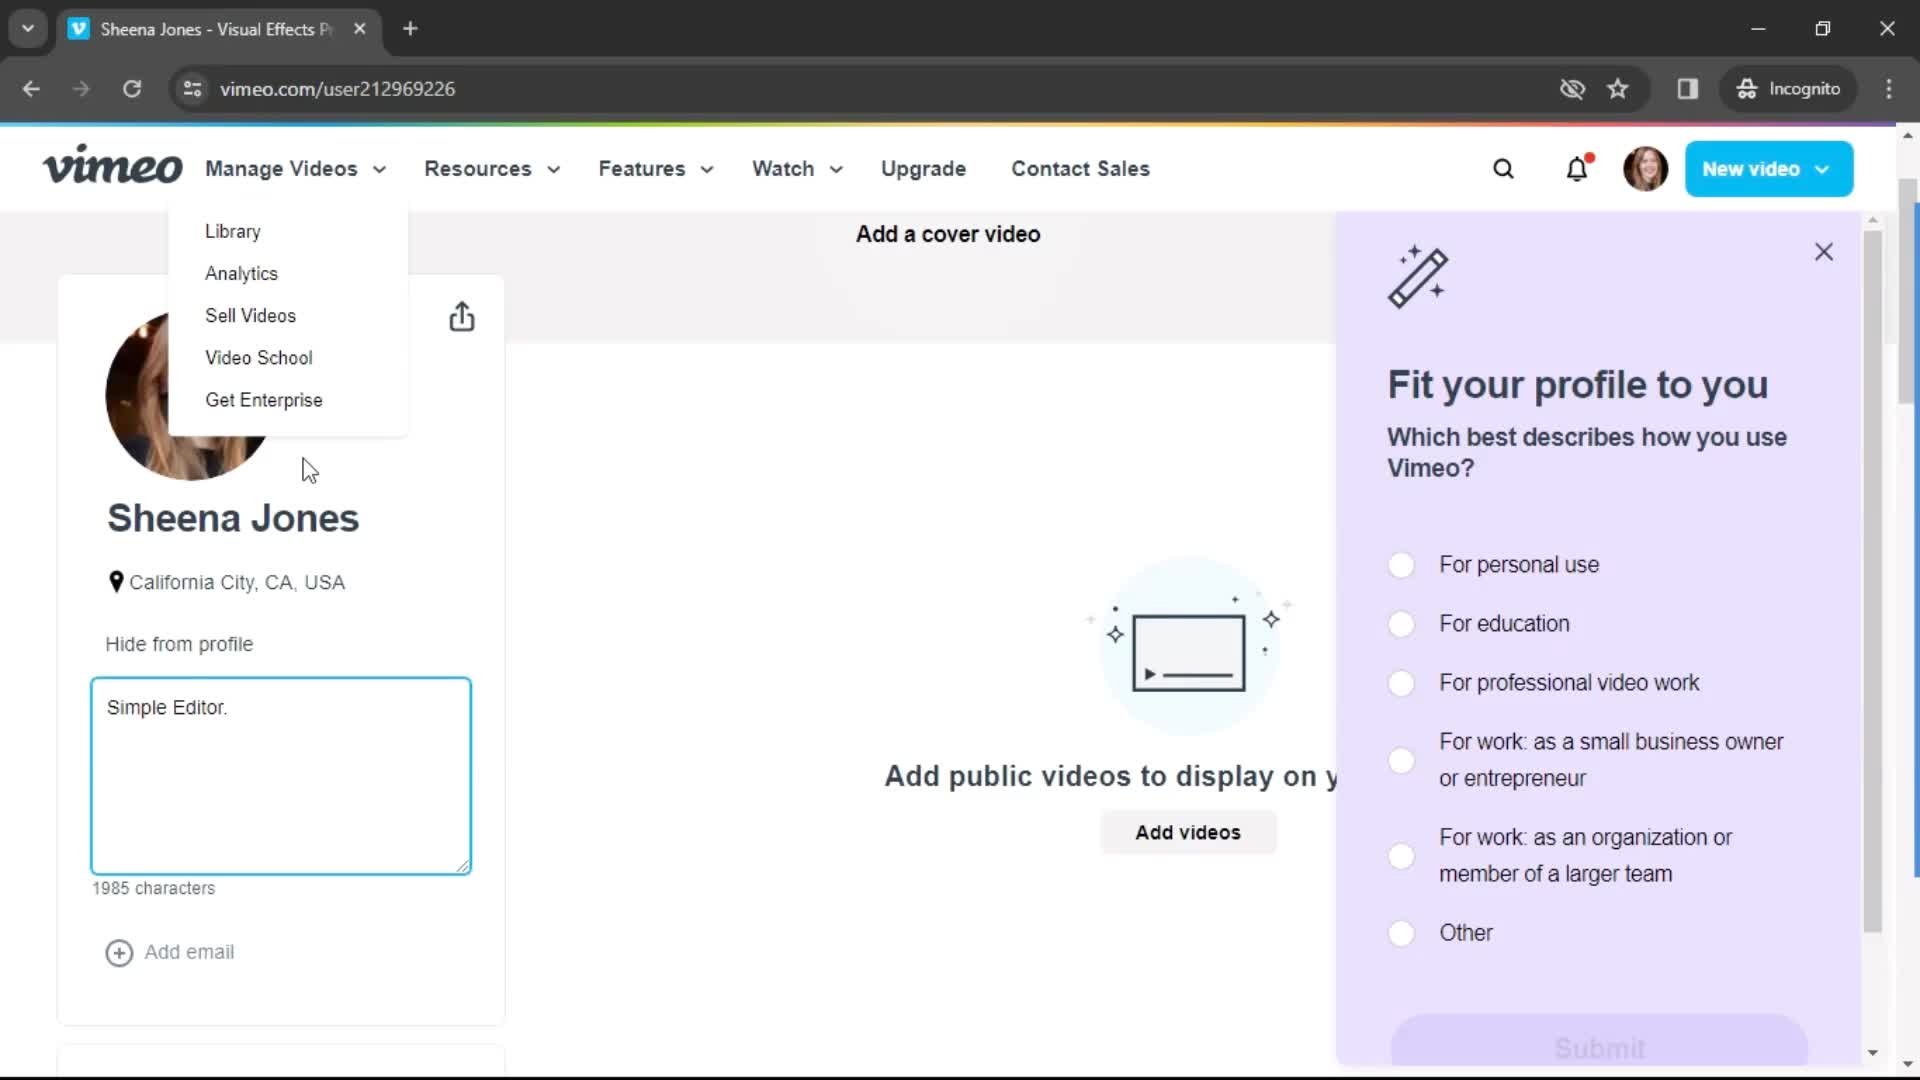Click the share profile icon
Screen dimensions: 1920x1080
tap(461, 317)
